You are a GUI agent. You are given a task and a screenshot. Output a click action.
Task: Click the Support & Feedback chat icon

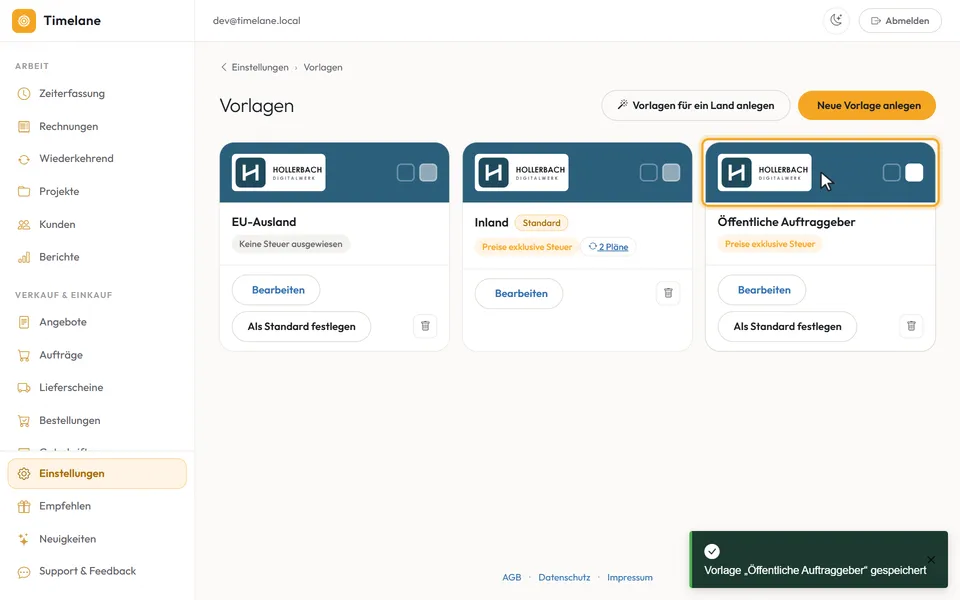24,572
